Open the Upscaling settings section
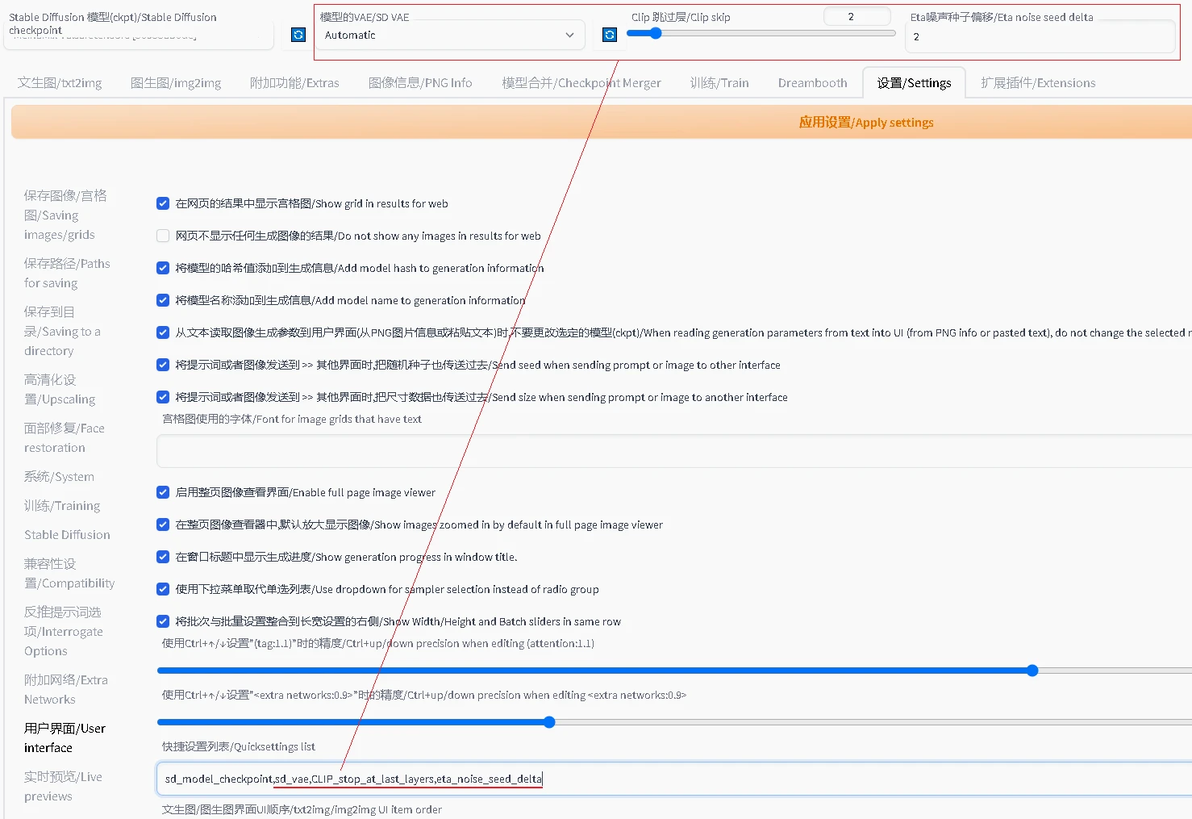This screenshot has height=819, width=1192. point(59,389)
